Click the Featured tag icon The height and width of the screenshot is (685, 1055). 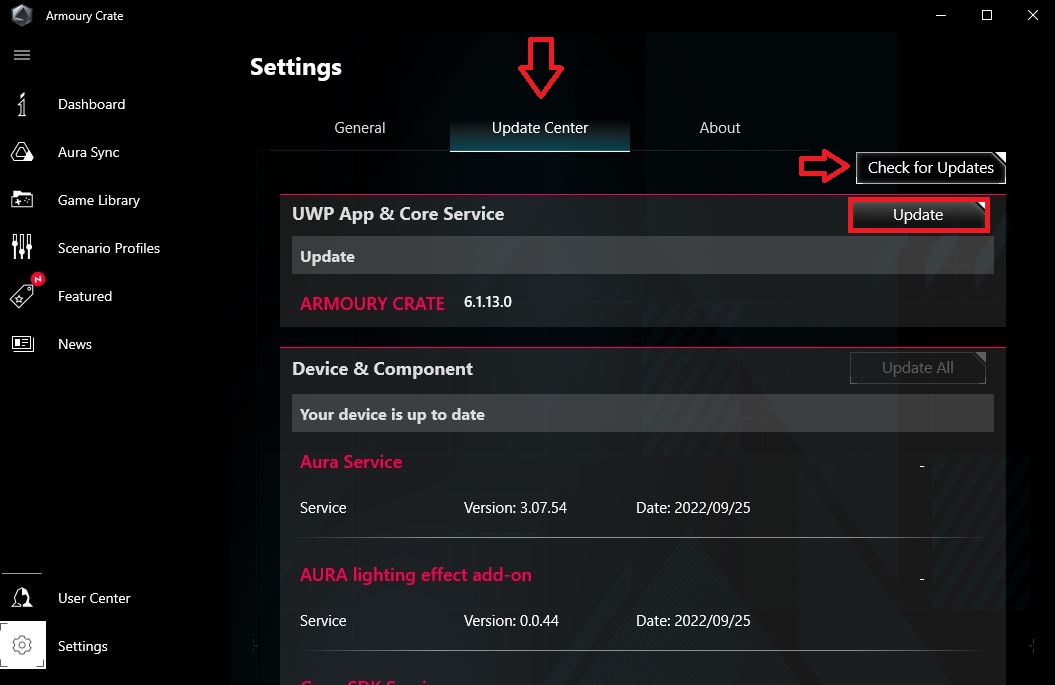22,296
